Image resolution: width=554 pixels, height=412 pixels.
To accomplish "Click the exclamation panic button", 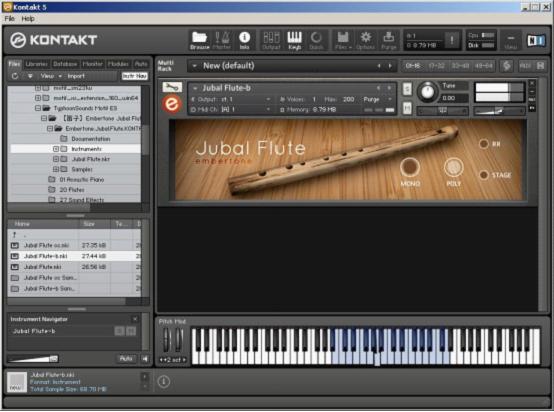I will (452, 40).
